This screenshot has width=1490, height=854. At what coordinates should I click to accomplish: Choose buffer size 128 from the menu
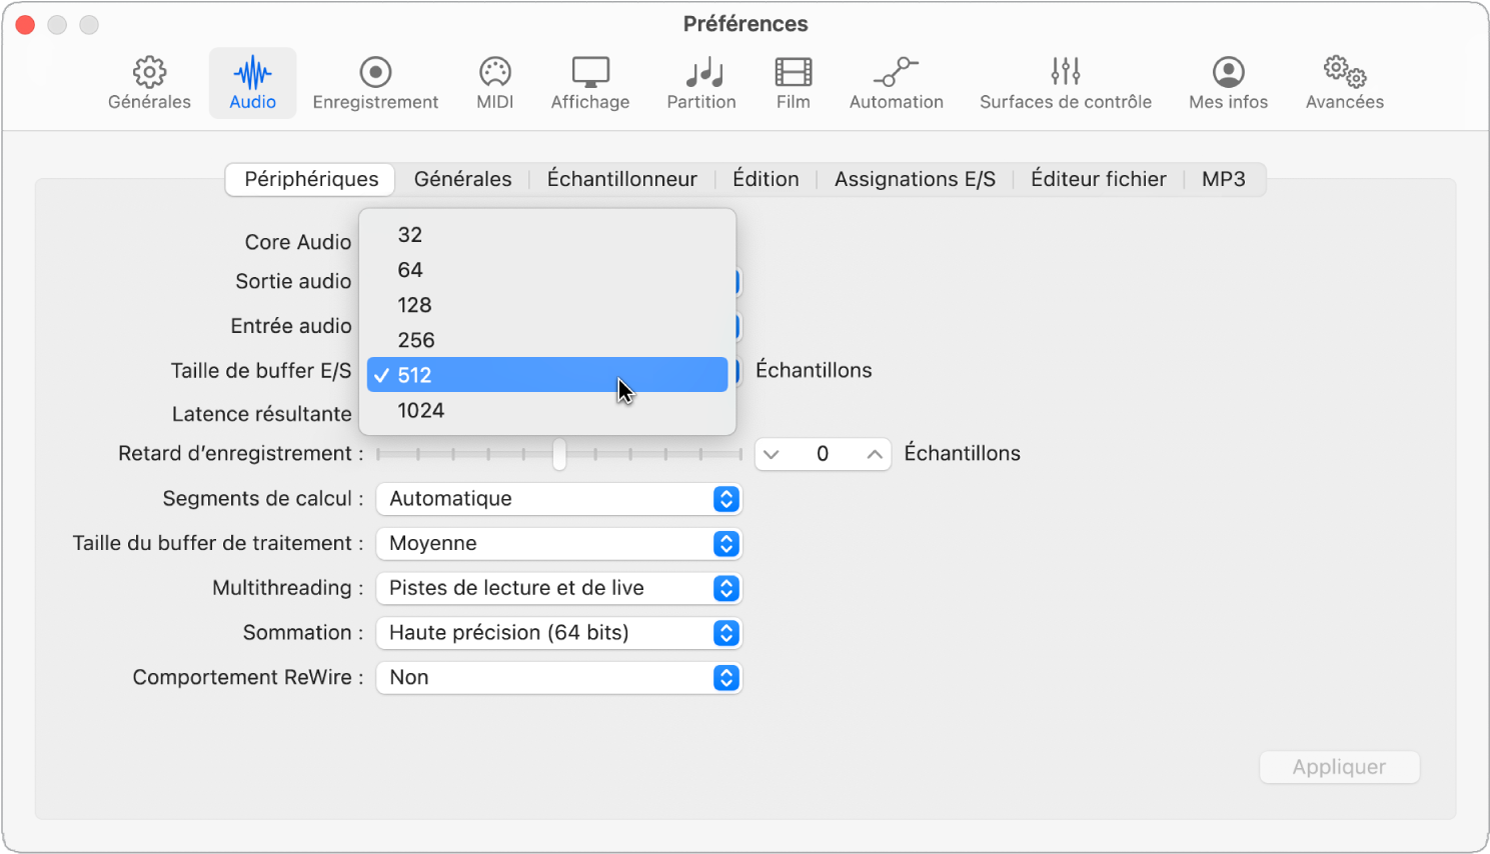pyautogui.click(x=547, y=305)
